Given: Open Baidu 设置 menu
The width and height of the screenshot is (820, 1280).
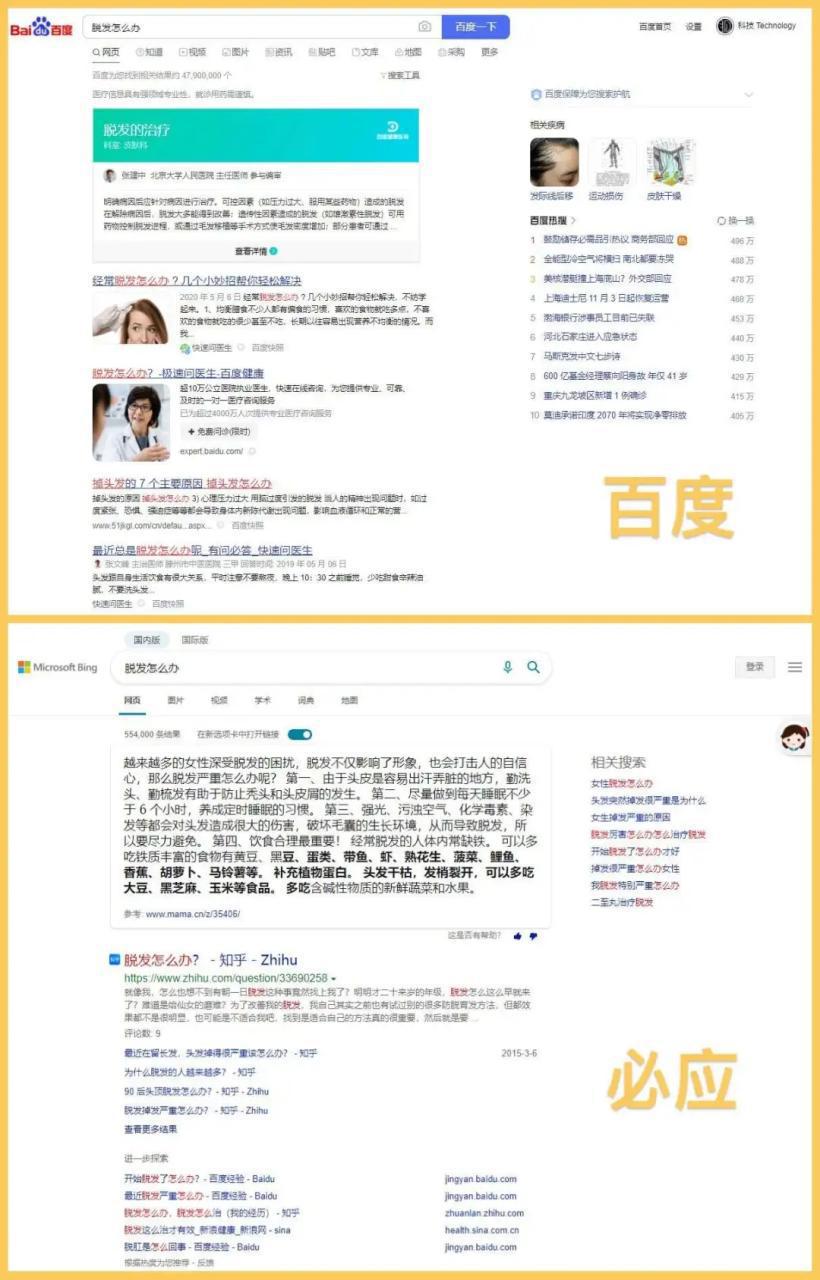Looking at the screenshot, I should click(x=693, y=27).
